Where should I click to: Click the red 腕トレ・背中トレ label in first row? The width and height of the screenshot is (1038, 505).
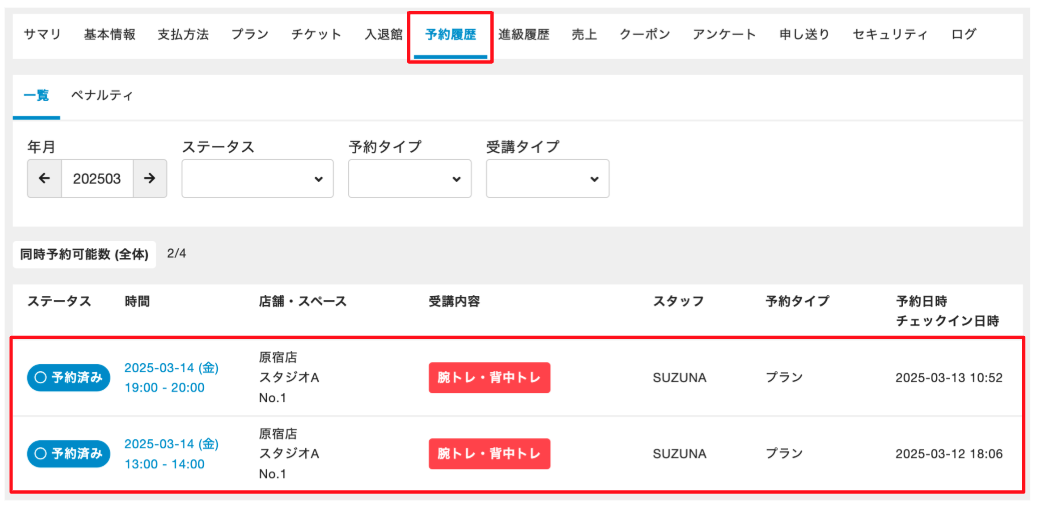pyautogui.click(x=489, y=378)
